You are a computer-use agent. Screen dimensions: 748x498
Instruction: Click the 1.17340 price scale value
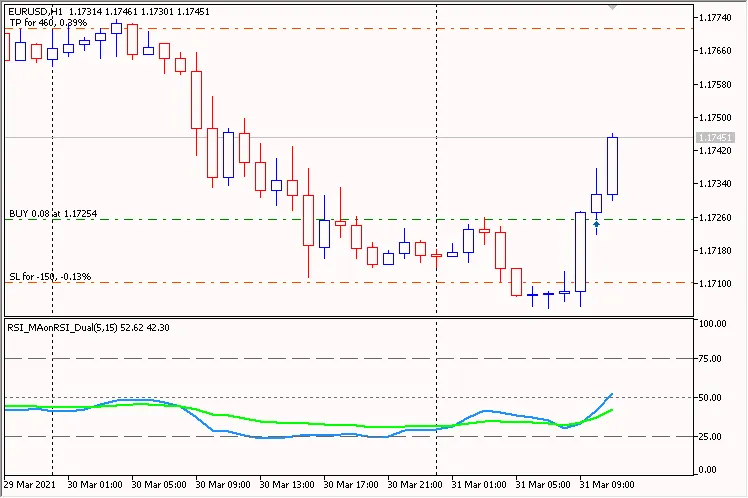(715, 184)
